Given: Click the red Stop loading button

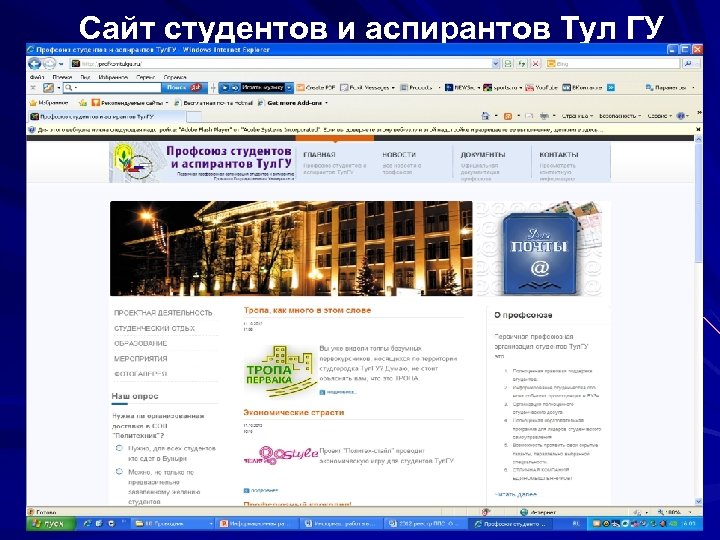Looking at the screenshot, I should [535, 64].
